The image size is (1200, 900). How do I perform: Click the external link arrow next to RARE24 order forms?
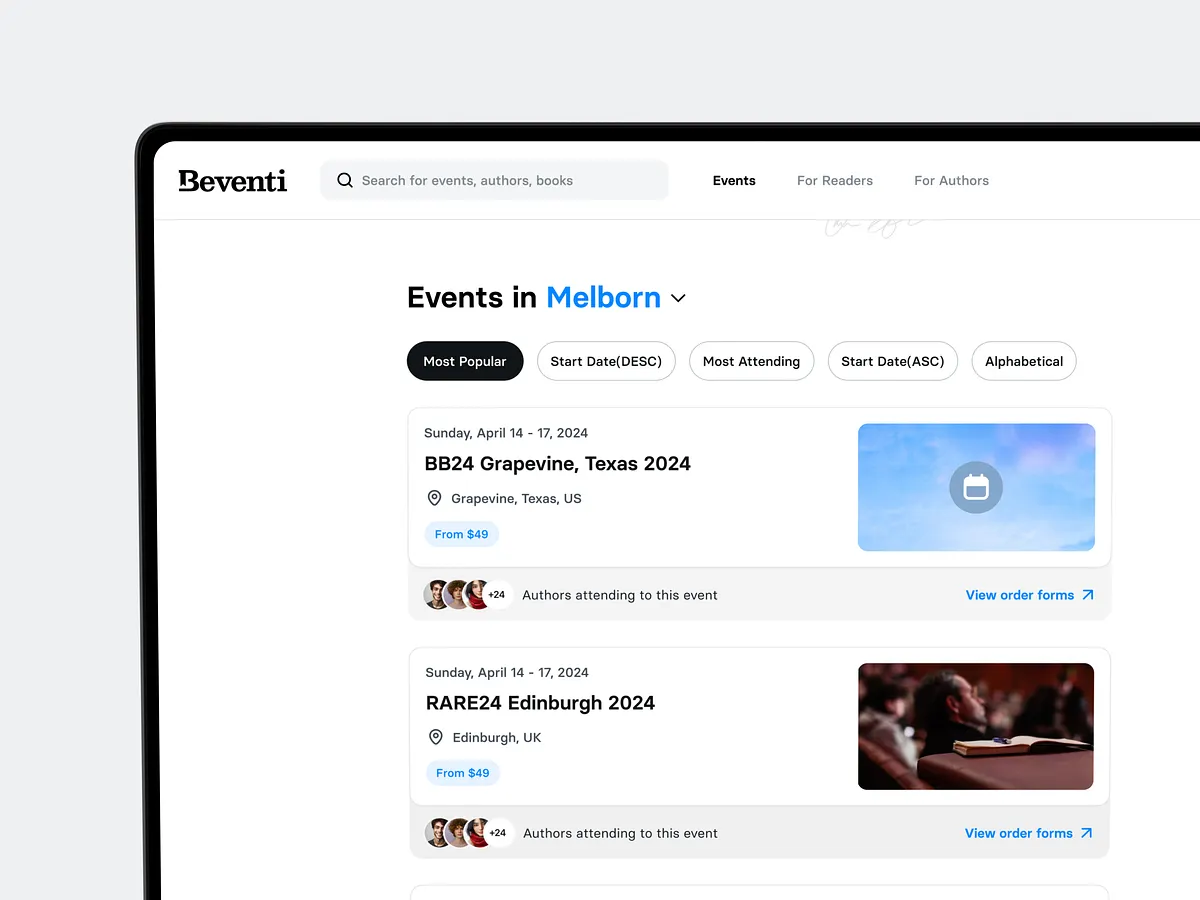(x=1089, y=832)
